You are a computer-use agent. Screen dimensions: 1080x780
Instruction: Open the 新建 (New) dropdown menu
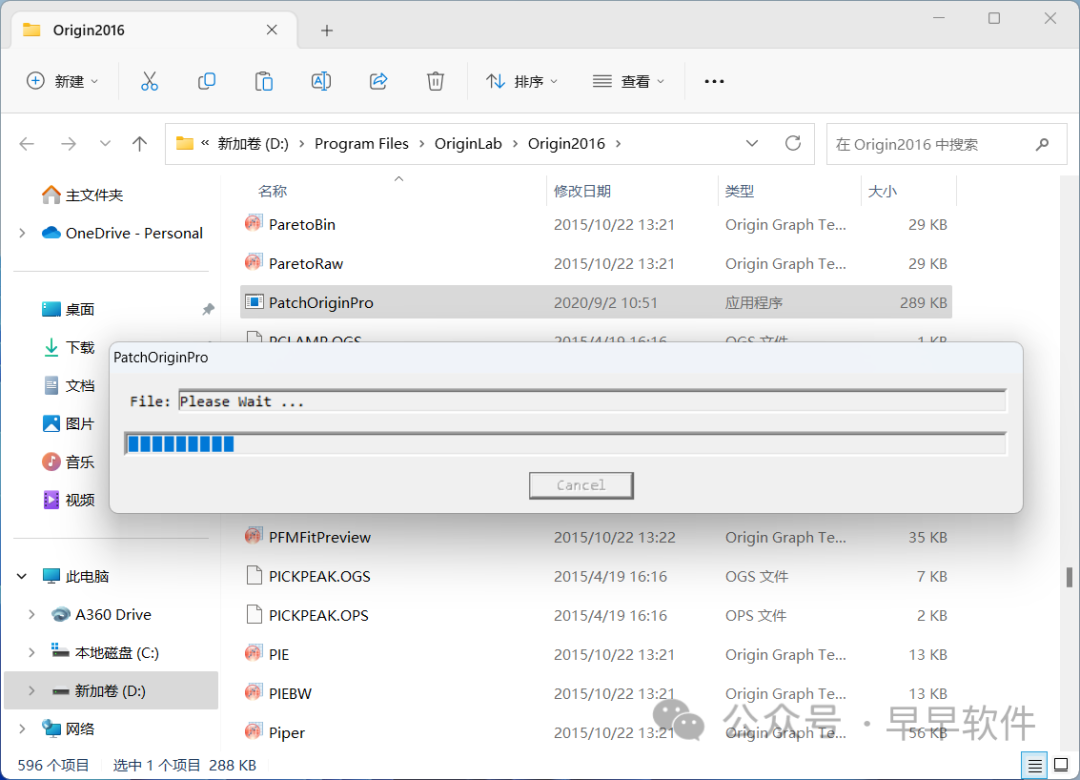pos(63,82)
